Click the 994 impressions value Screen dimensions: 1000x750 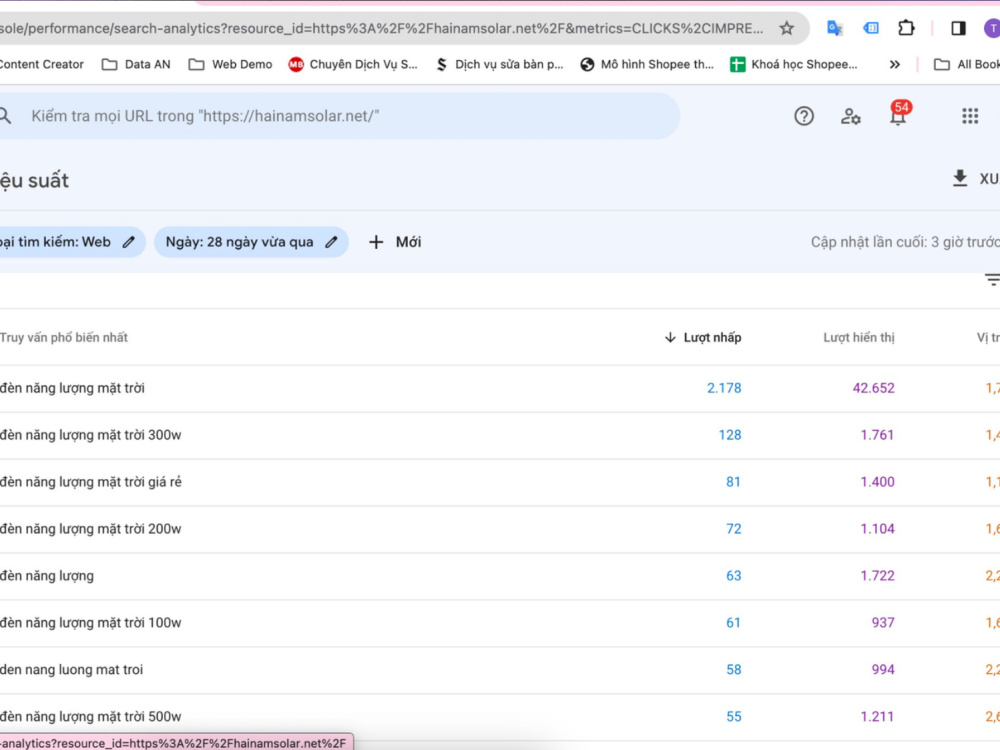click(883, 670)
